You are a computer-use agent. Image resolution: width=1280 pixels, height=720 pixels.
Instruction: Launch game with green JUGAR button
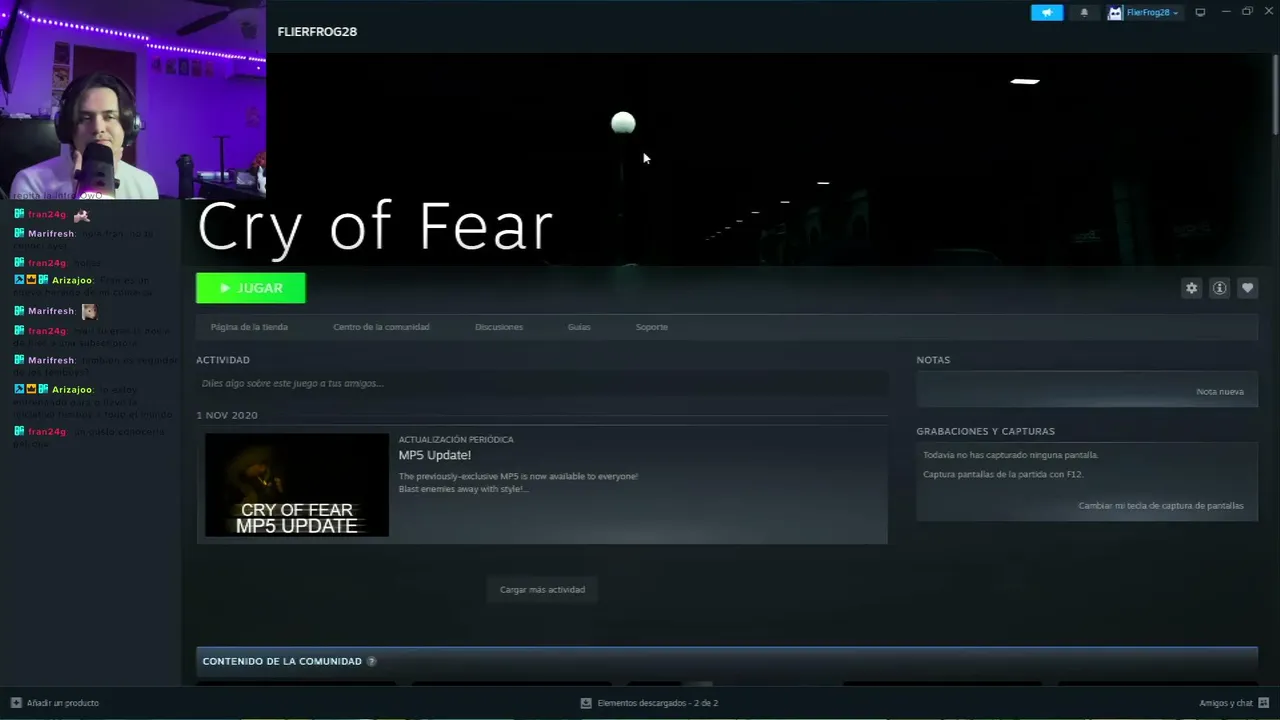(x=251, y=288)
